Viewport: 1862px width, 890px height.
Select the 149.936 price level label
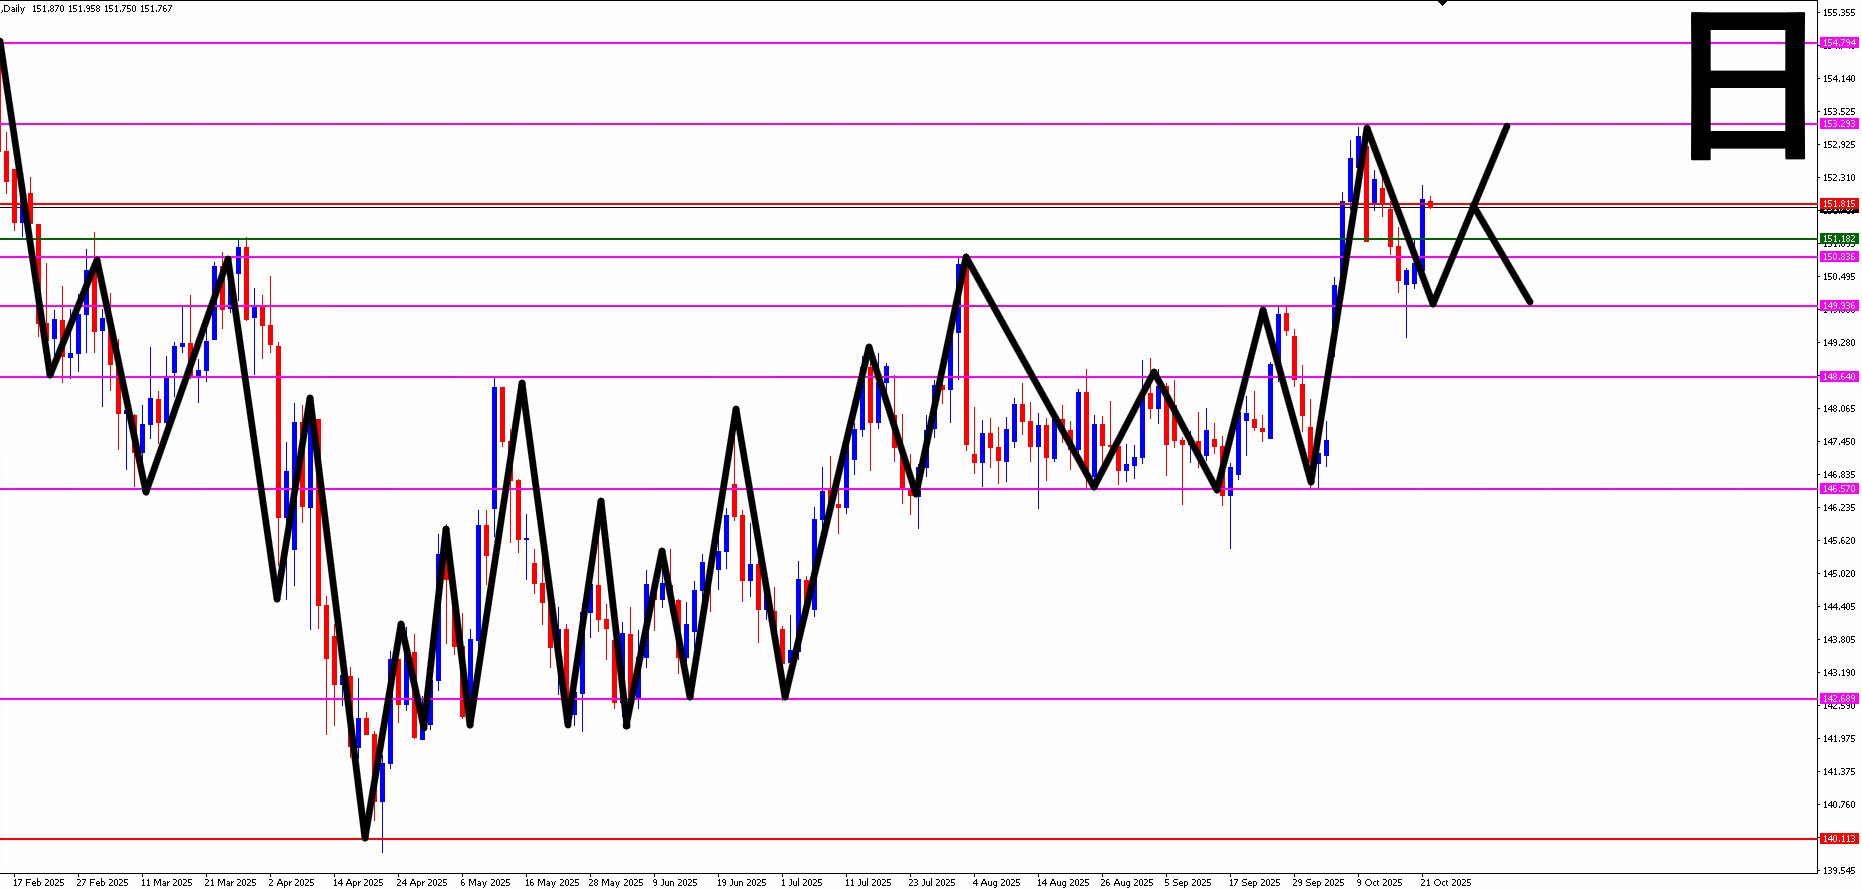click(1839, 306)
